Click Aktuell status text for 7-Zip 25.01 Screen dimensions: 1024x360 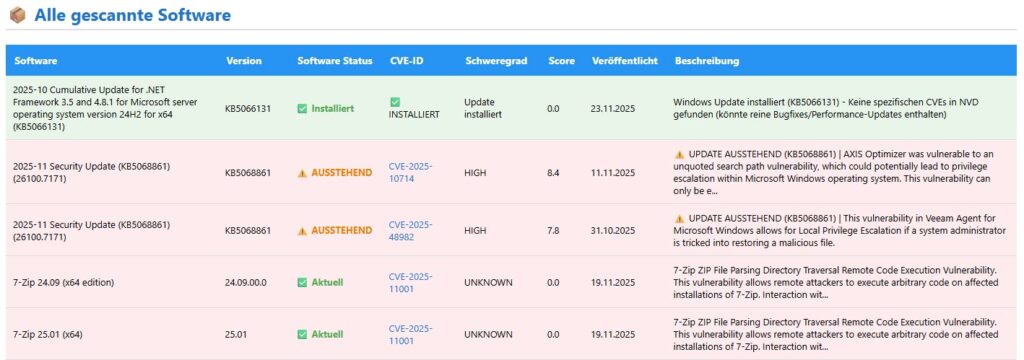pyautogui.click(x=327, y=334)
